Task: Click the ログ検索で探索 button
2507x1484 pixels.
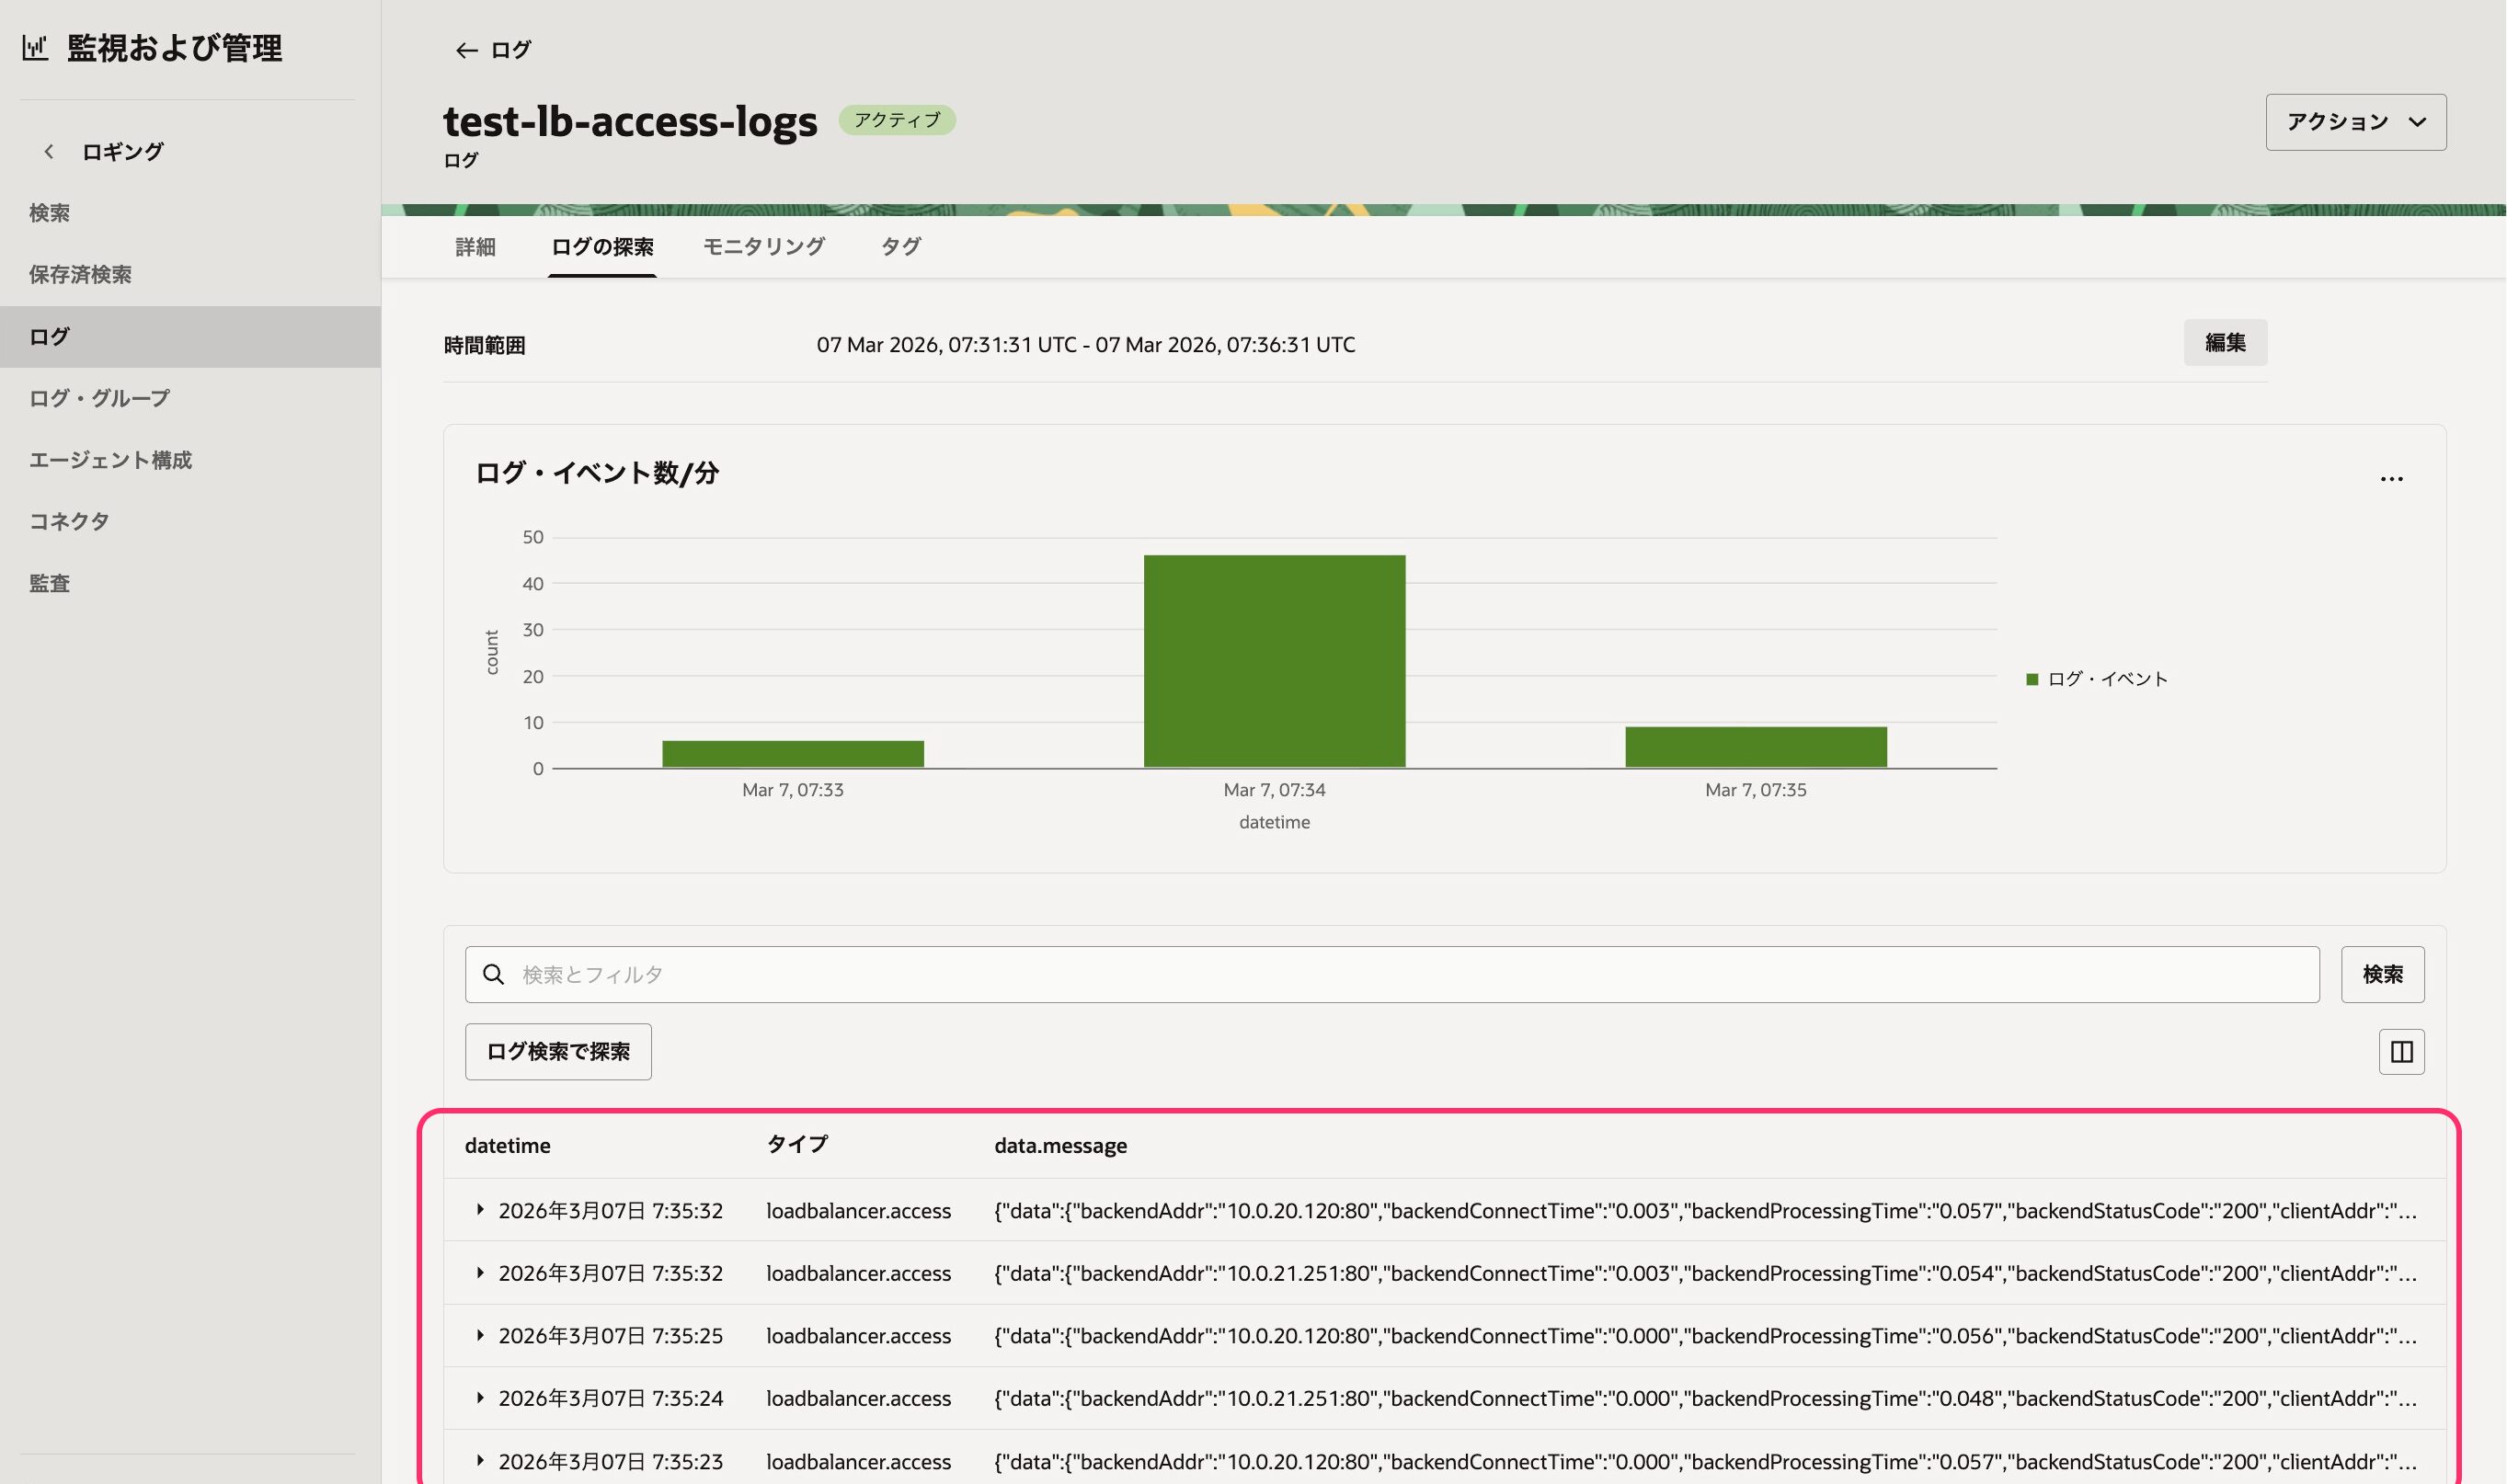Action: click(x=558, y=1051)
